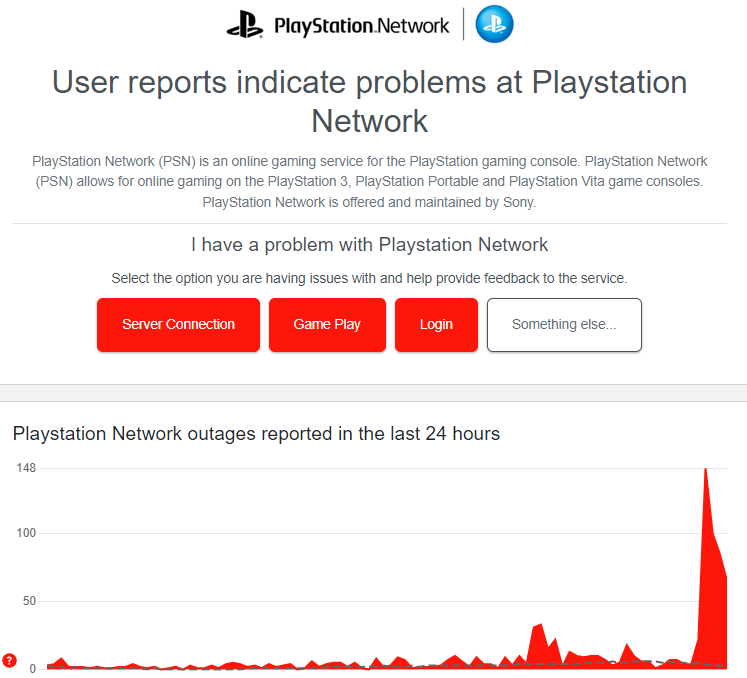
Task: Report a Game Play problem
Action: coord(327,324)
